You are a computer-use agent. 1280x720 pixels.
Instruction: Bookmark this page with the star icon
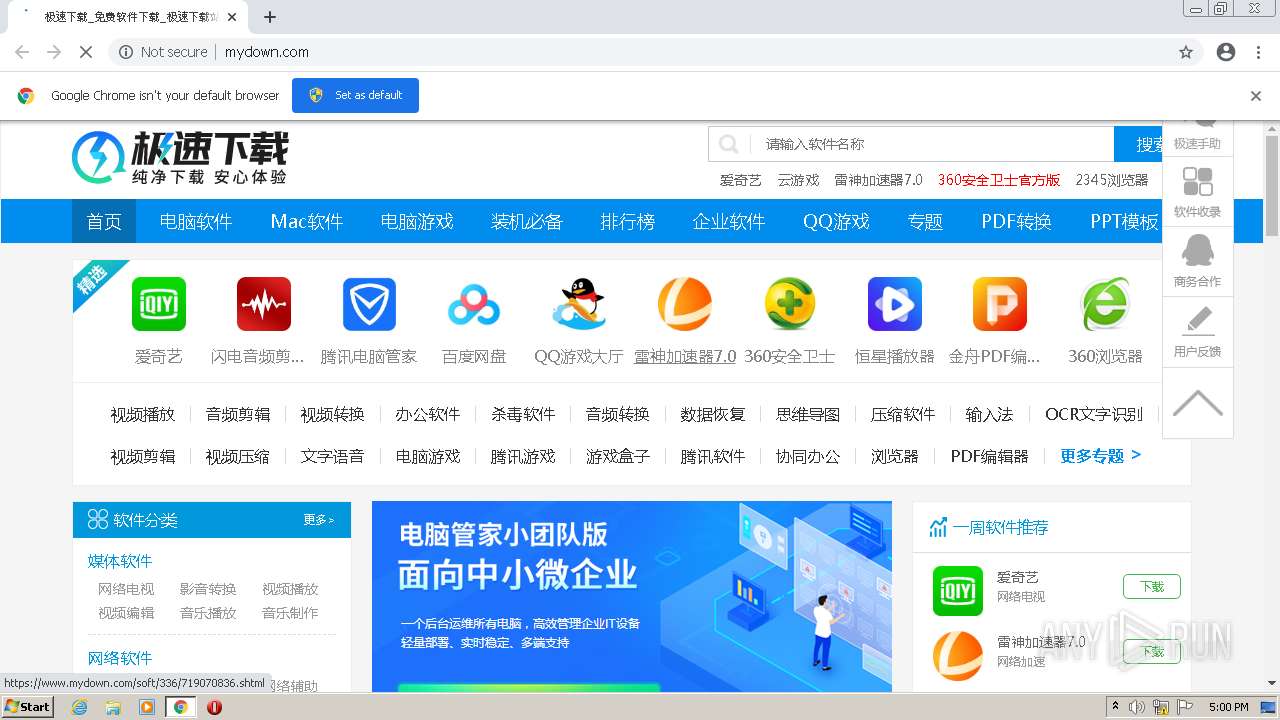(1186, 52)
